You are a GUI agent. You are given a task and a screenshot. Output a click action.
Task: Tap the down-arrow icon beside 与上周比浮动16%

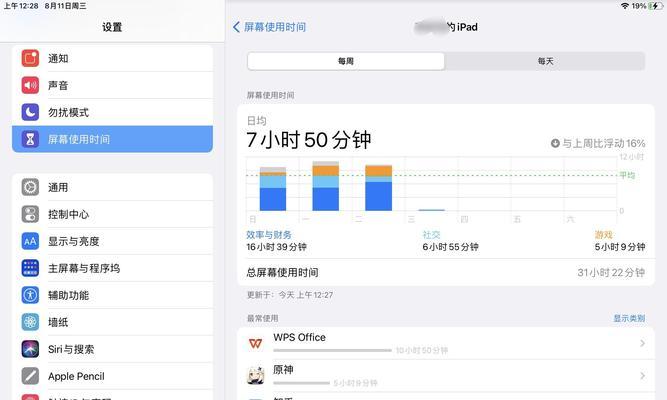[555, 143]
